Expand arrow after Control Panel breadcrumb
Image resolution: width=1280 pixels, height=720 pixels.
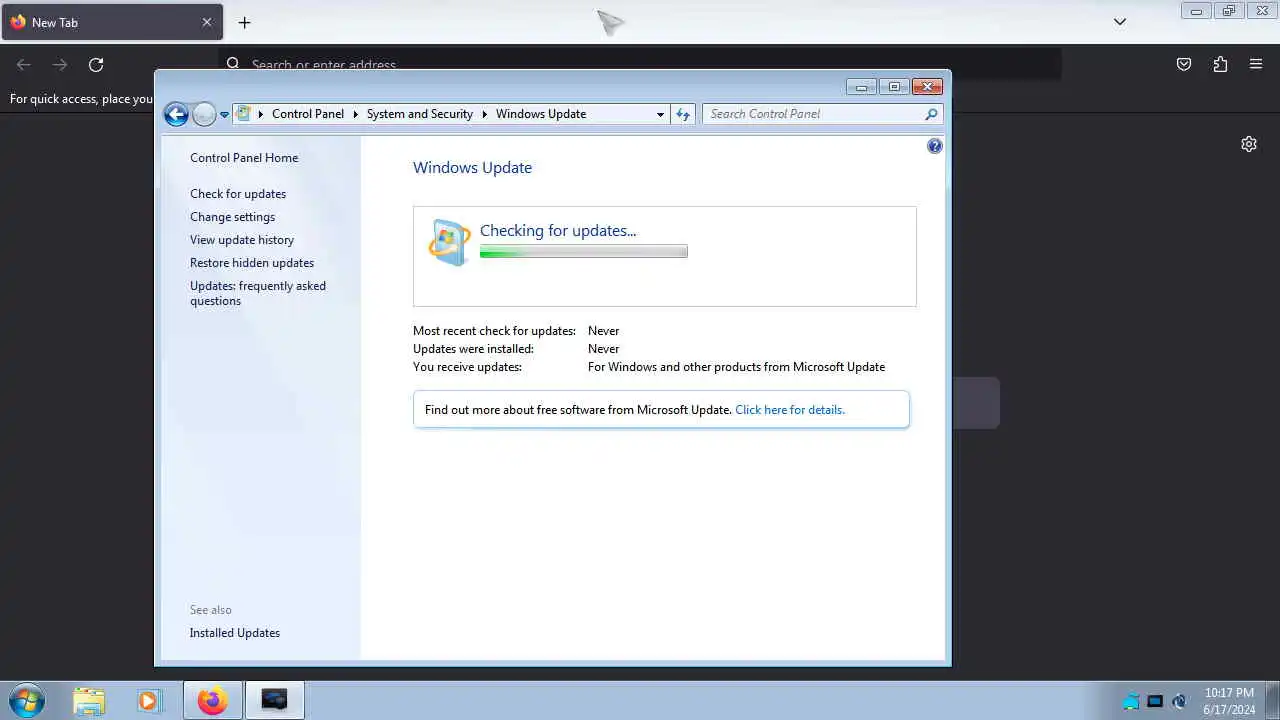355,114
